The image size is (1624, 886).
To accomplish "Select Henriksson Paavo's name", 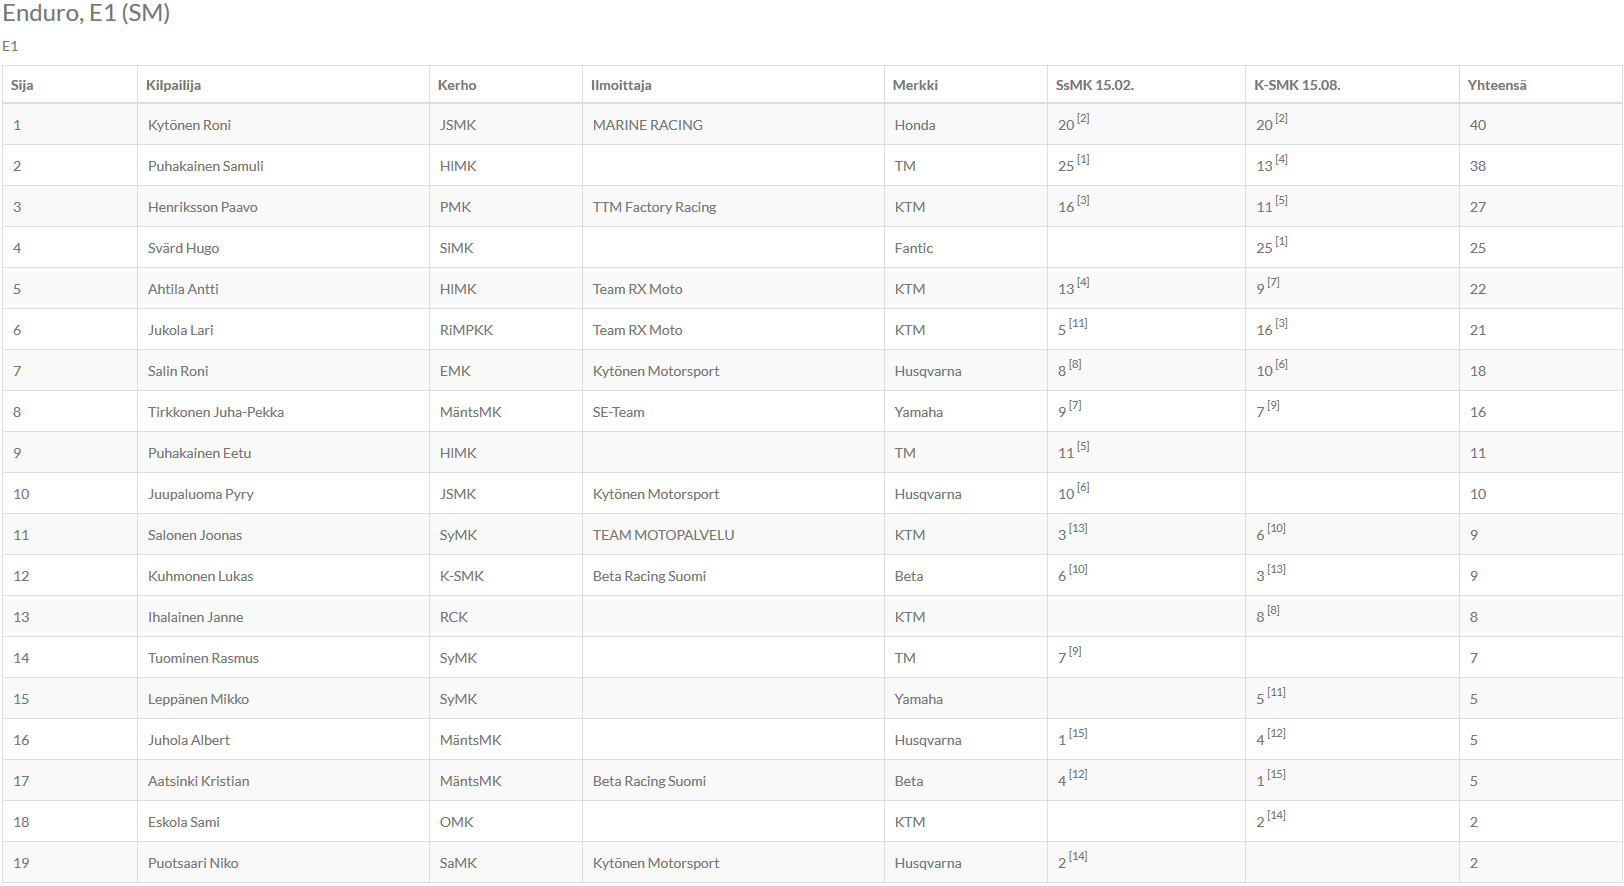I will click(x=203, y=207).
